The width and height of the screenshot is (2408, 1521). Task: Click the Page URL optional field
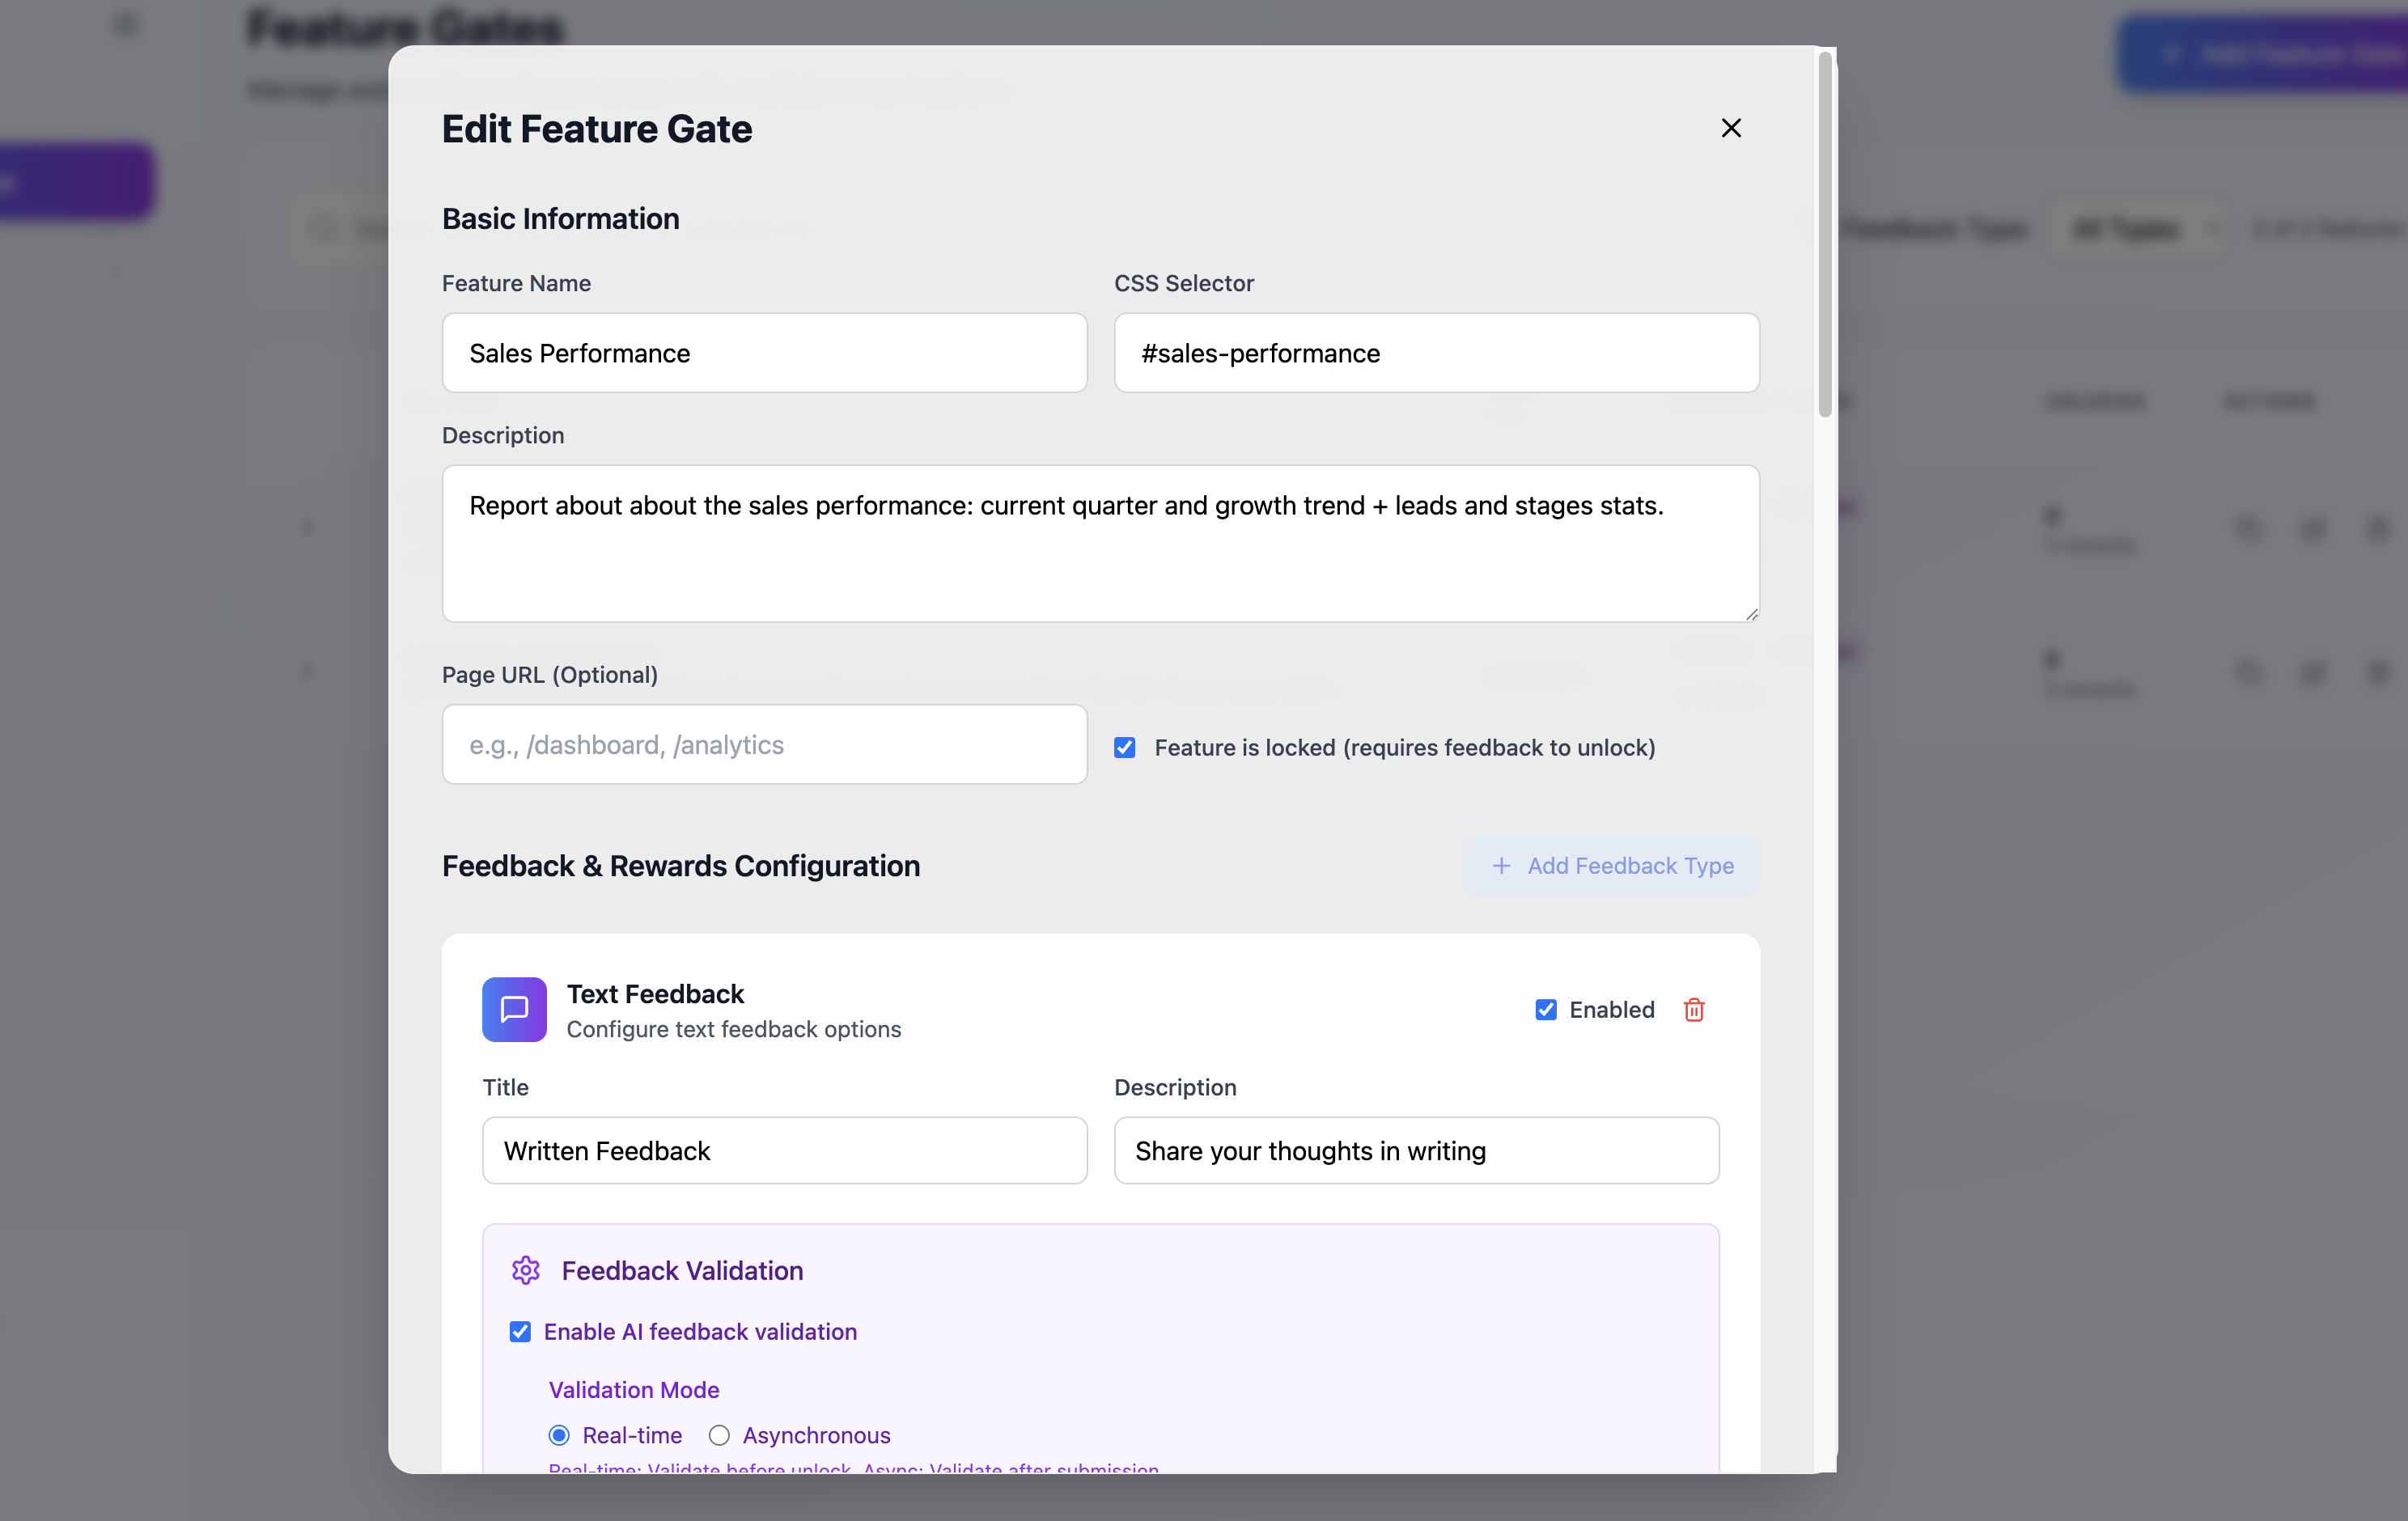pyautogui.click(x=764, y=745)
